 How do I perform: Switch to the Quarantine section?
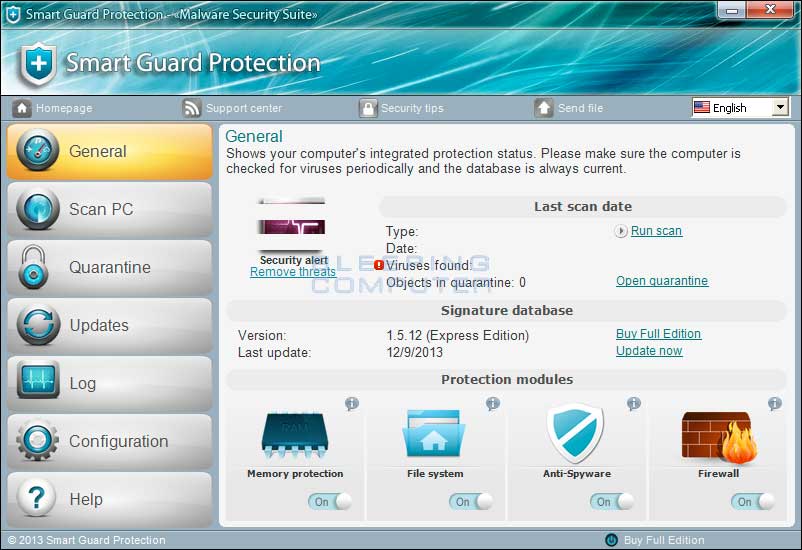coord(109,267)
